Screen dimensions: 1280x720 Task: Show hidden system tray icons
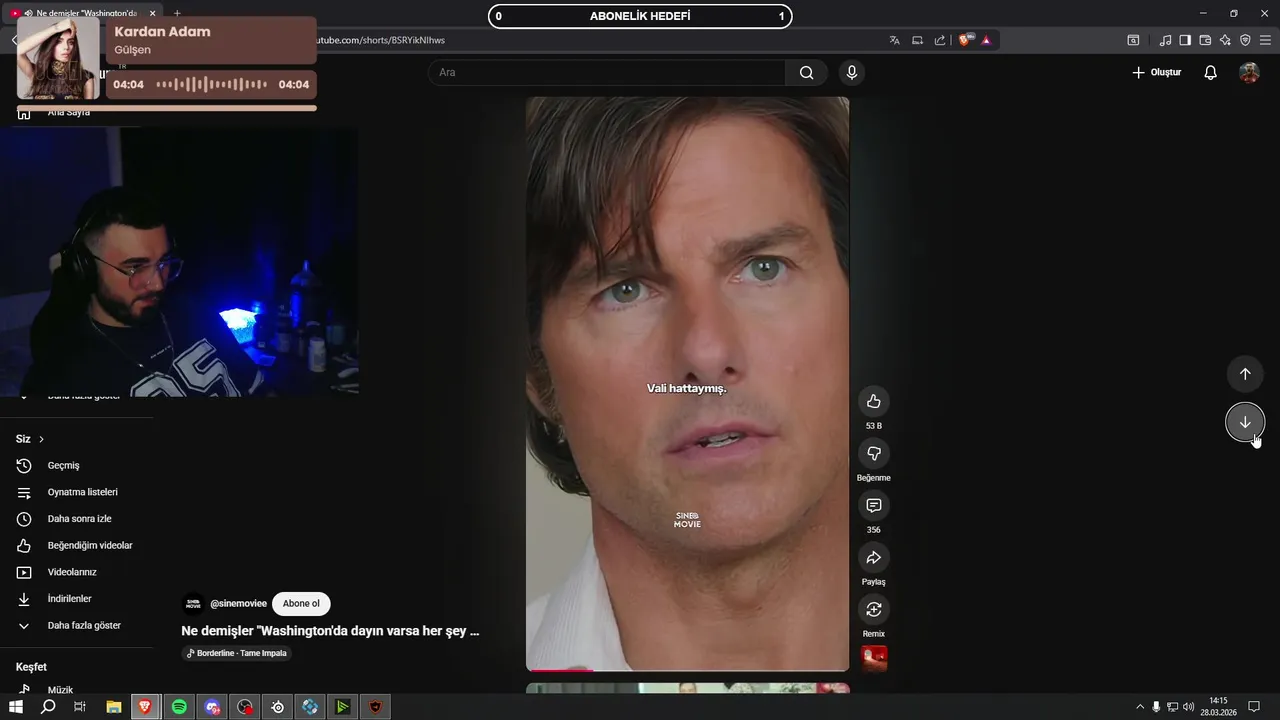coord(1139,707)
